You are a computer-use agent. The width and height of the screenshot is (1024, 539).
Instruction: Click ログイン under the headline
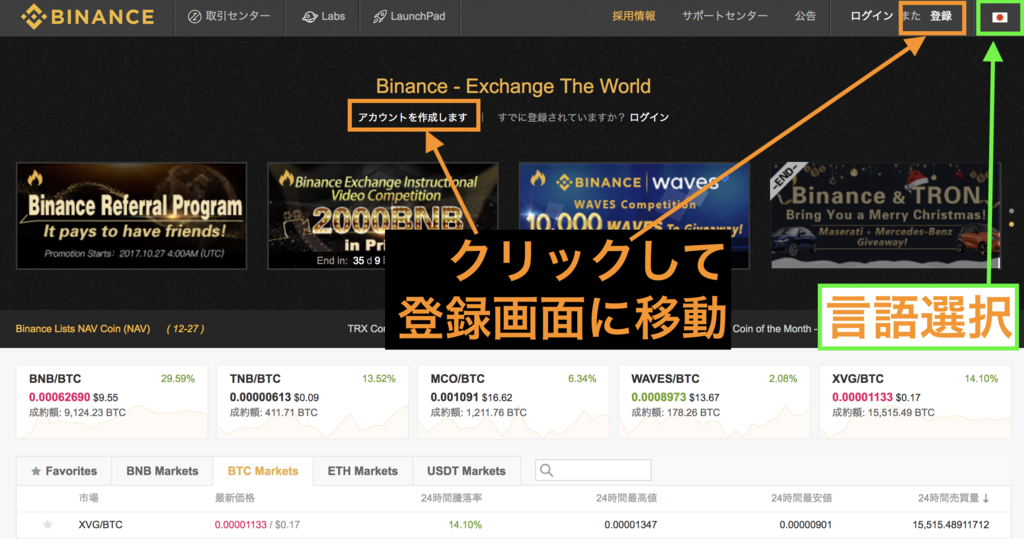click(649, 118)
